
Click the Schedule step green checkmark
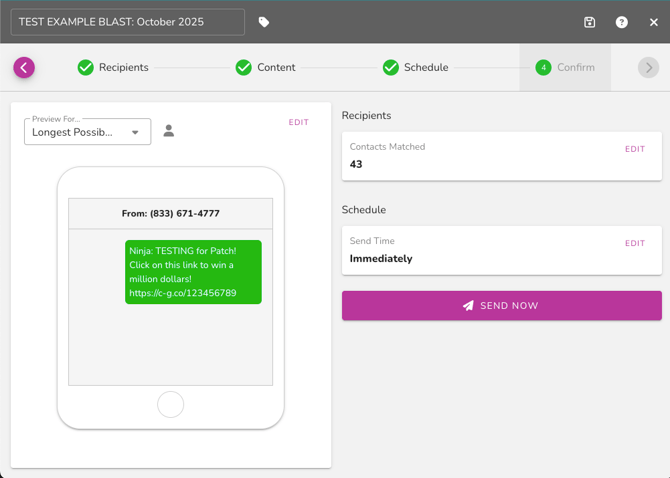click(x=391, y=67)
